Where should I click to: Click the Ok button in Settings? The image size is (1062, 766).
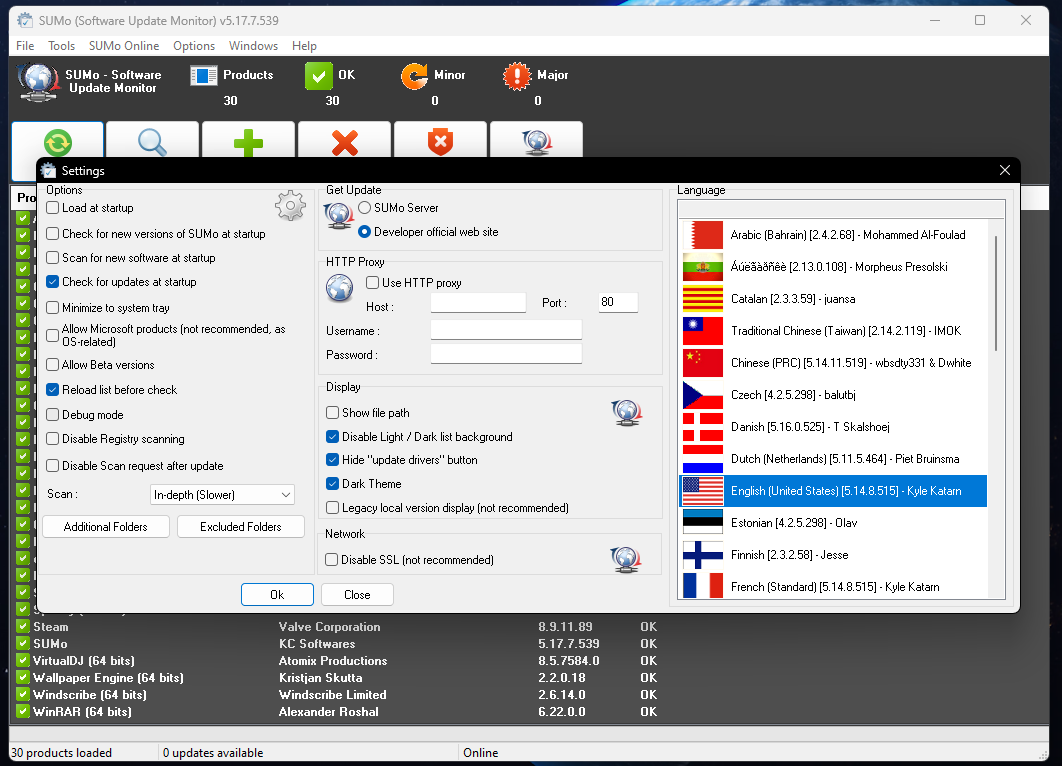(277, 595)
